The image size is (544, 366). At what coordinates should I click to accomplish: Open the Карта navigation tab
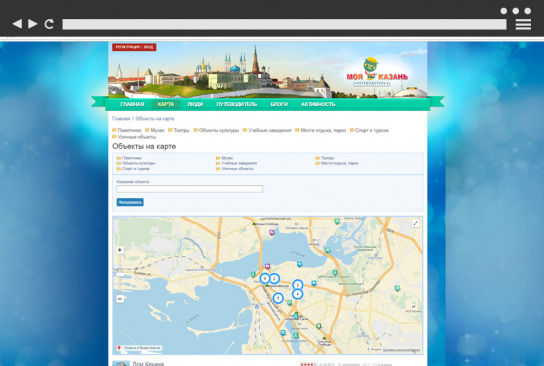click(166, 104)
